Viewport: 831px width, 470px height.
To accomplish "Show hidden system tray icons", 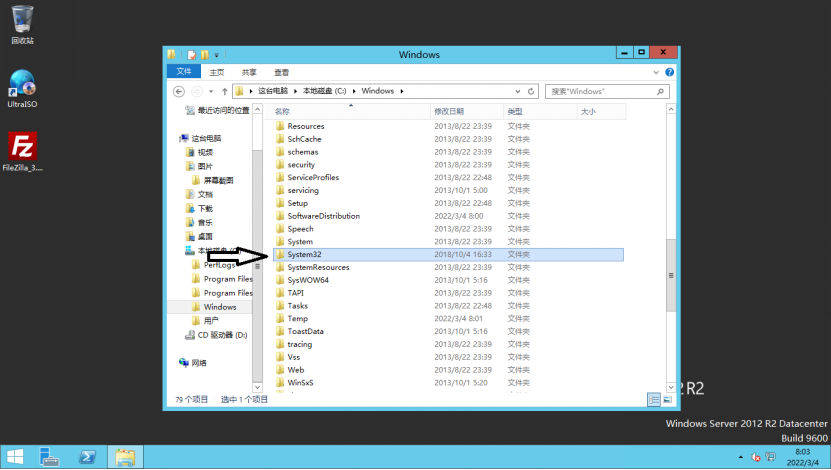I will tap(740, 457).
